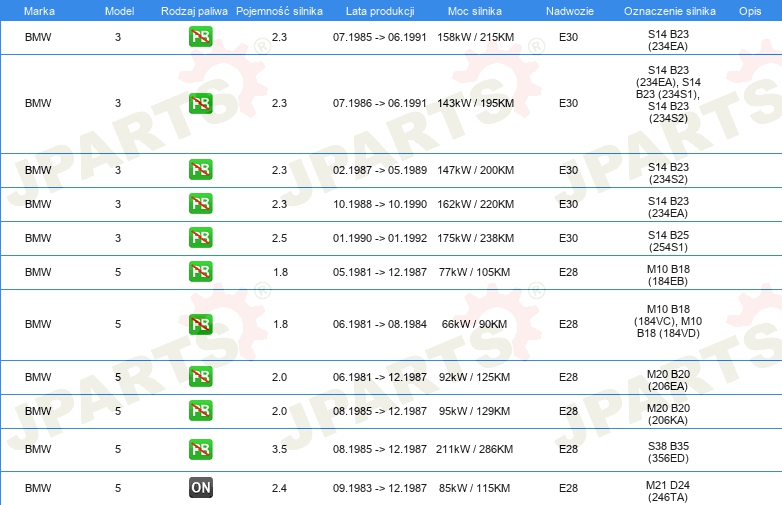
Task: Click the engine power 175kW / 238KM
Action: coord(475,238)
